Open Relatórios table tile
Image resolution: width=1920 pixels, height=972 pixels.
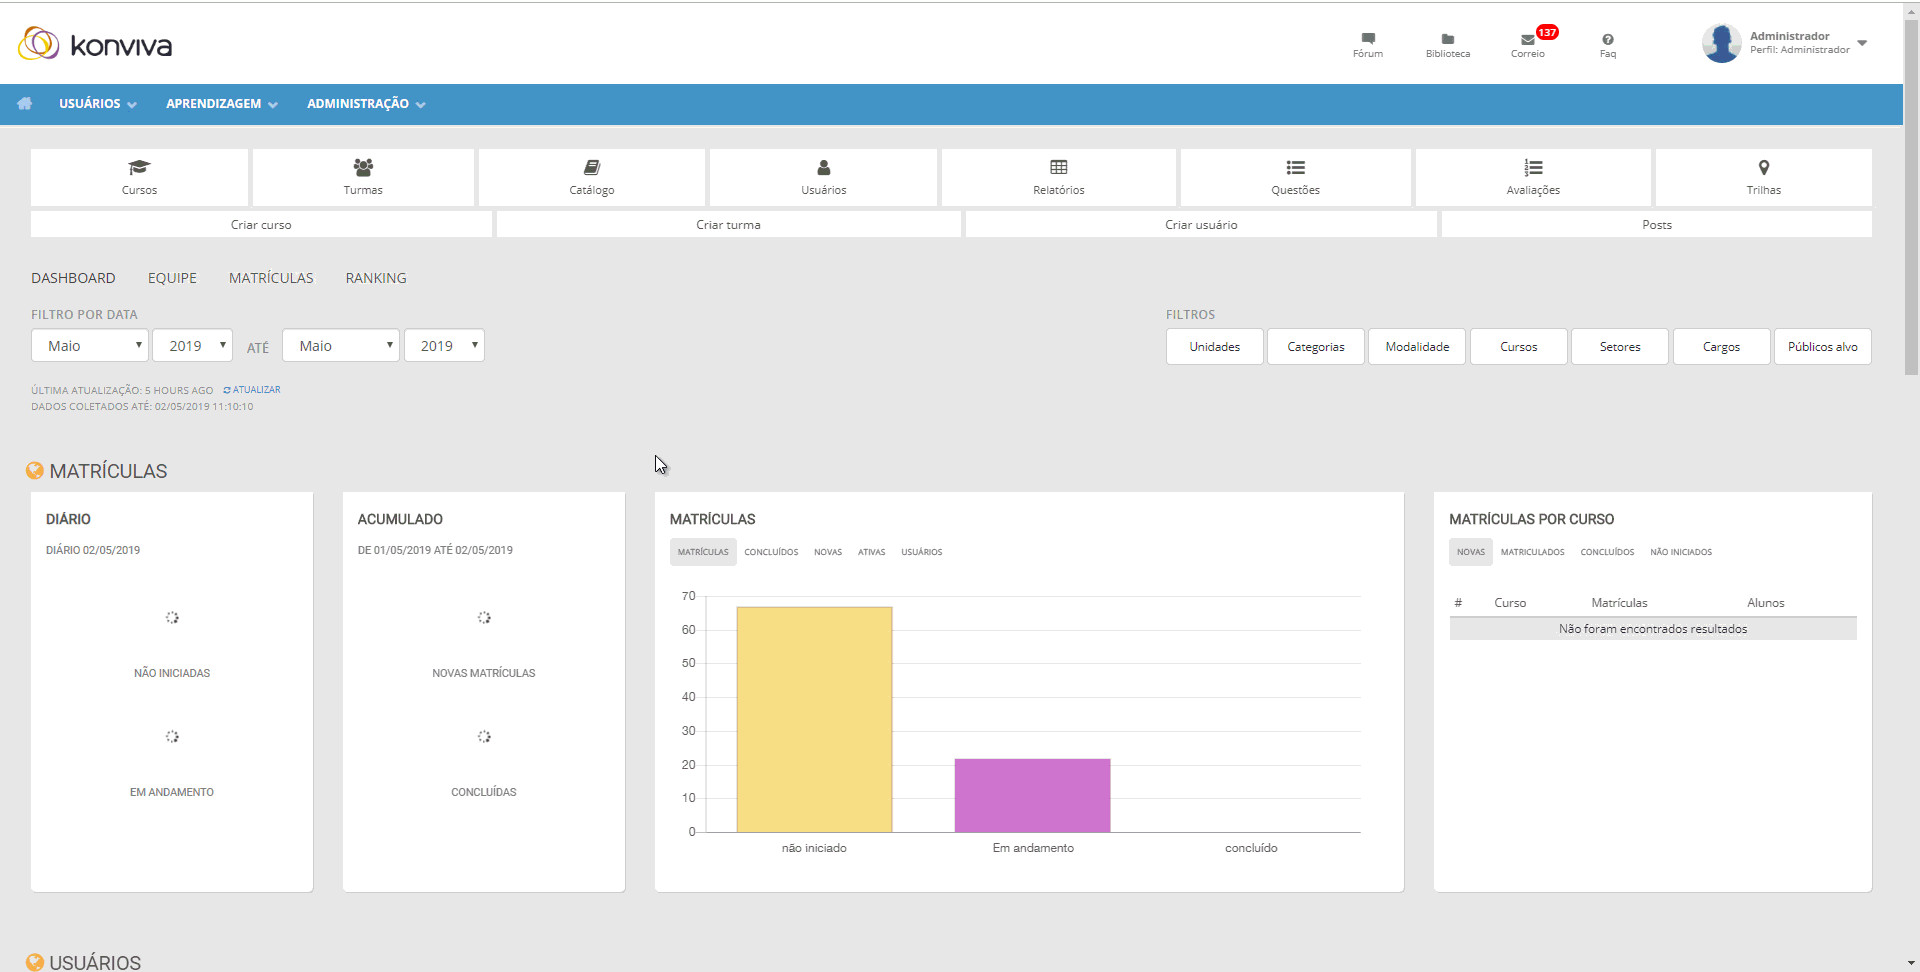pos(1058,177)
